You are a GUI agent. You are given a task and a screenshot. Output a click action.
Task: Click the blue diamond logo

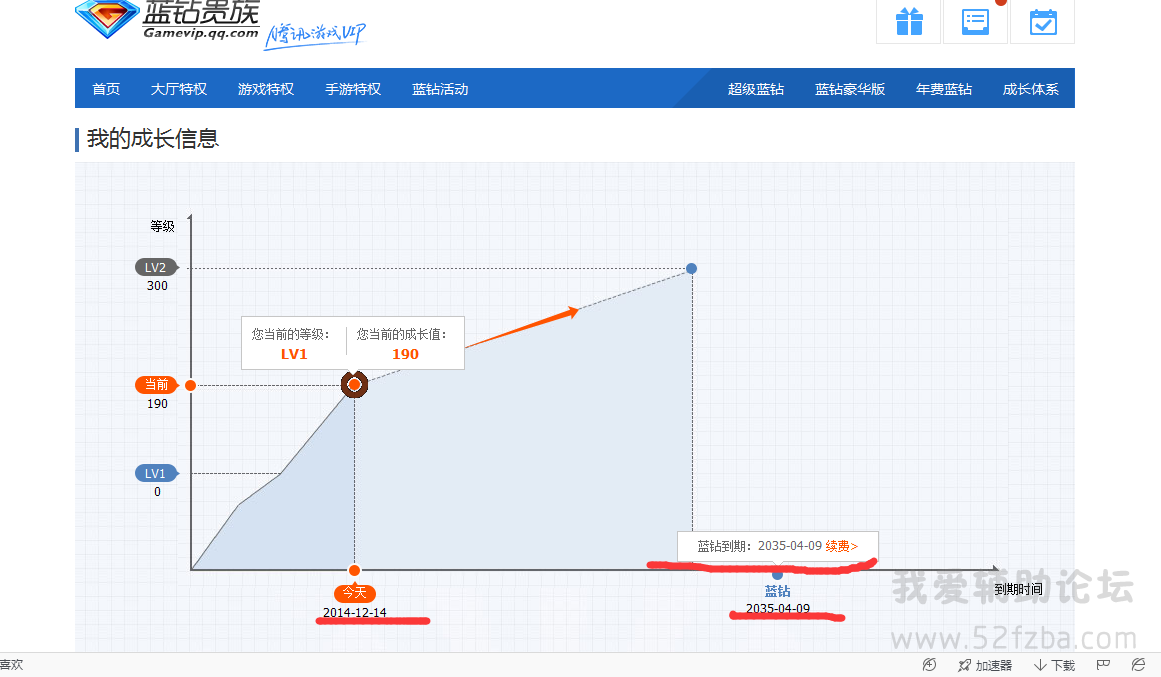[107, 19]
